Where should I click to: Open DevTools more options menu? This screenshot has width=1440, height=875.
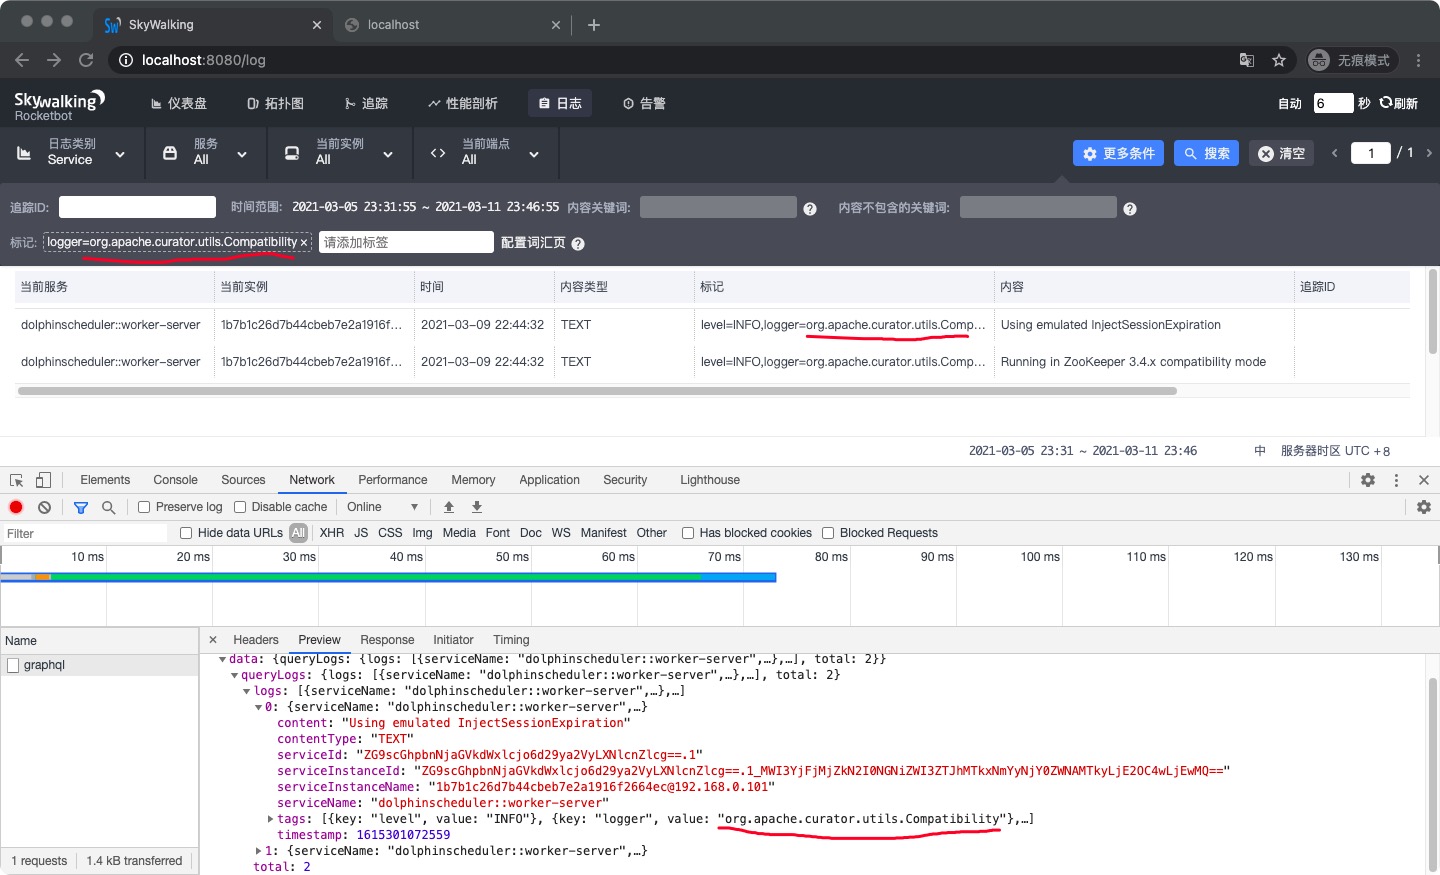1396,480
